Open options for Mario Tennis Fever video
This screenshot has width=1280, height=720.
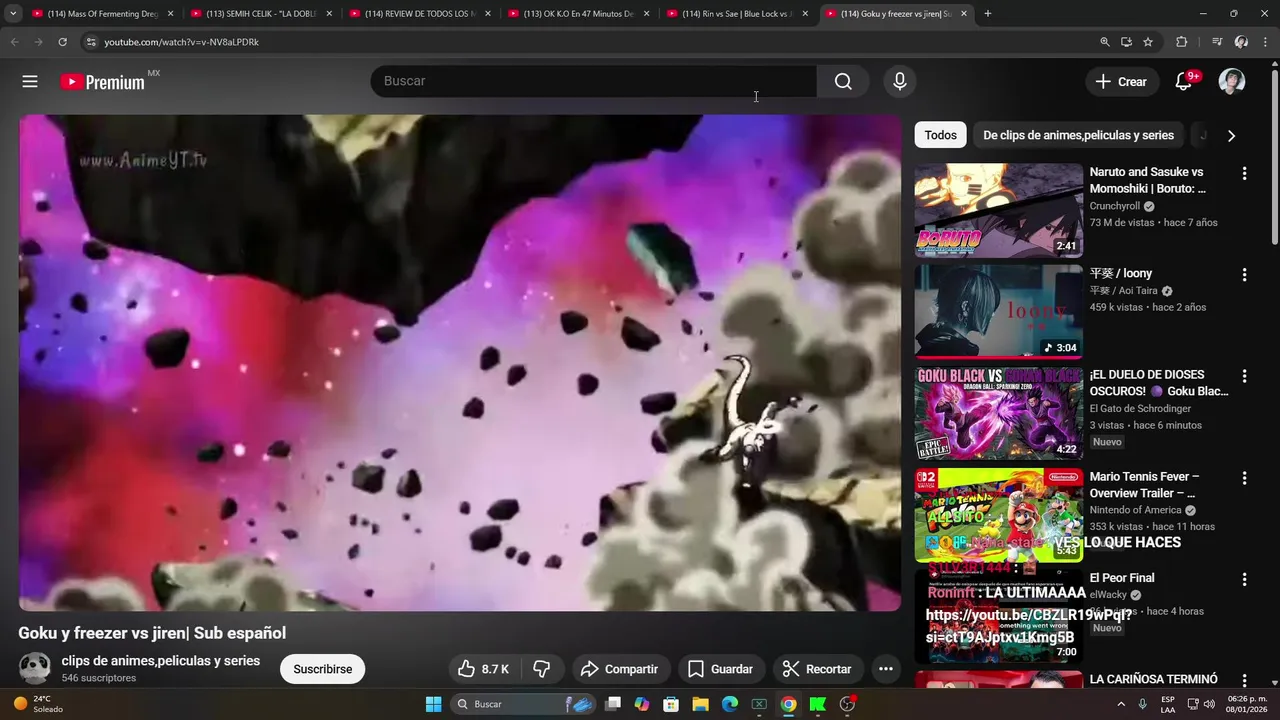click(1244, 479)
